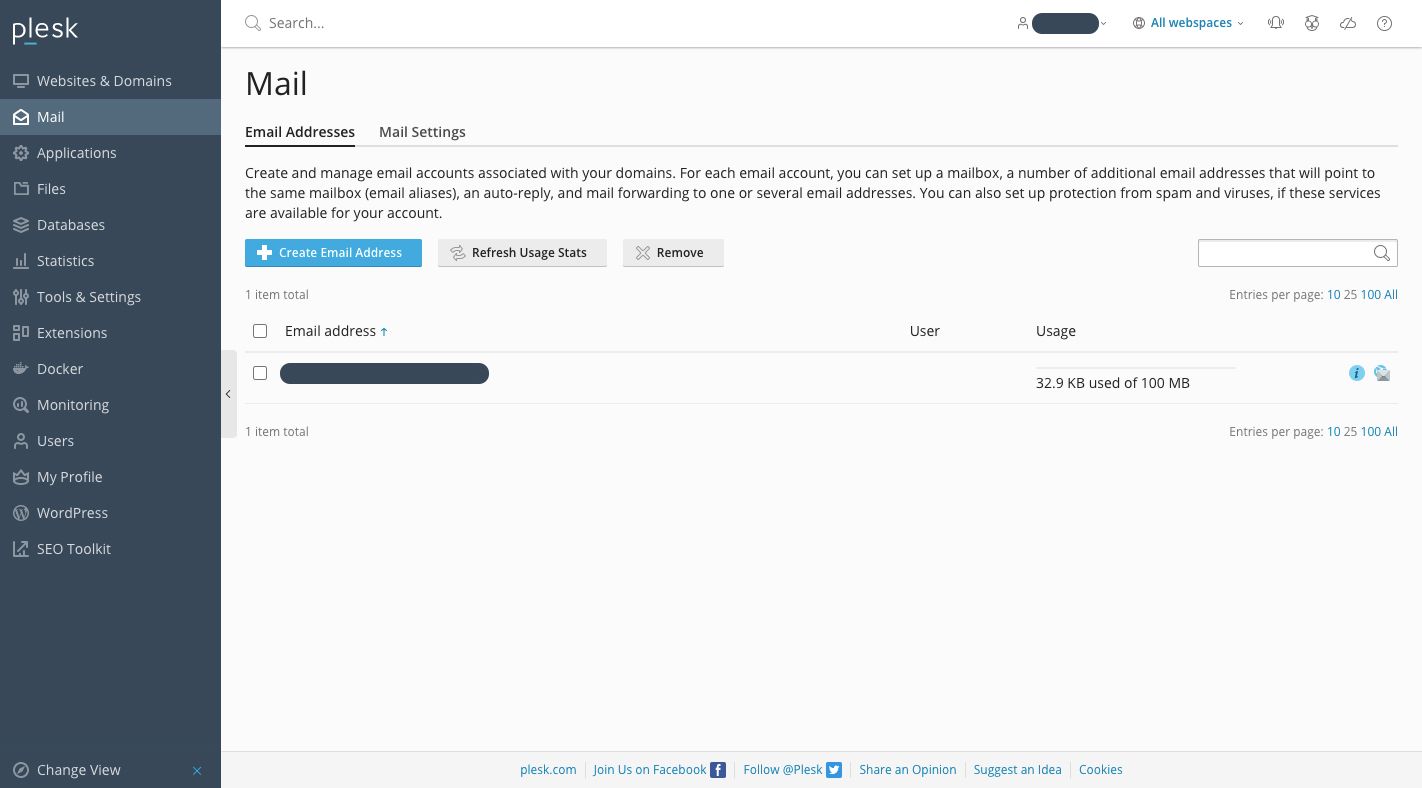Check the email address row checkbox
This screenshot has width=1422, height=788.
[x=260, y=373]
